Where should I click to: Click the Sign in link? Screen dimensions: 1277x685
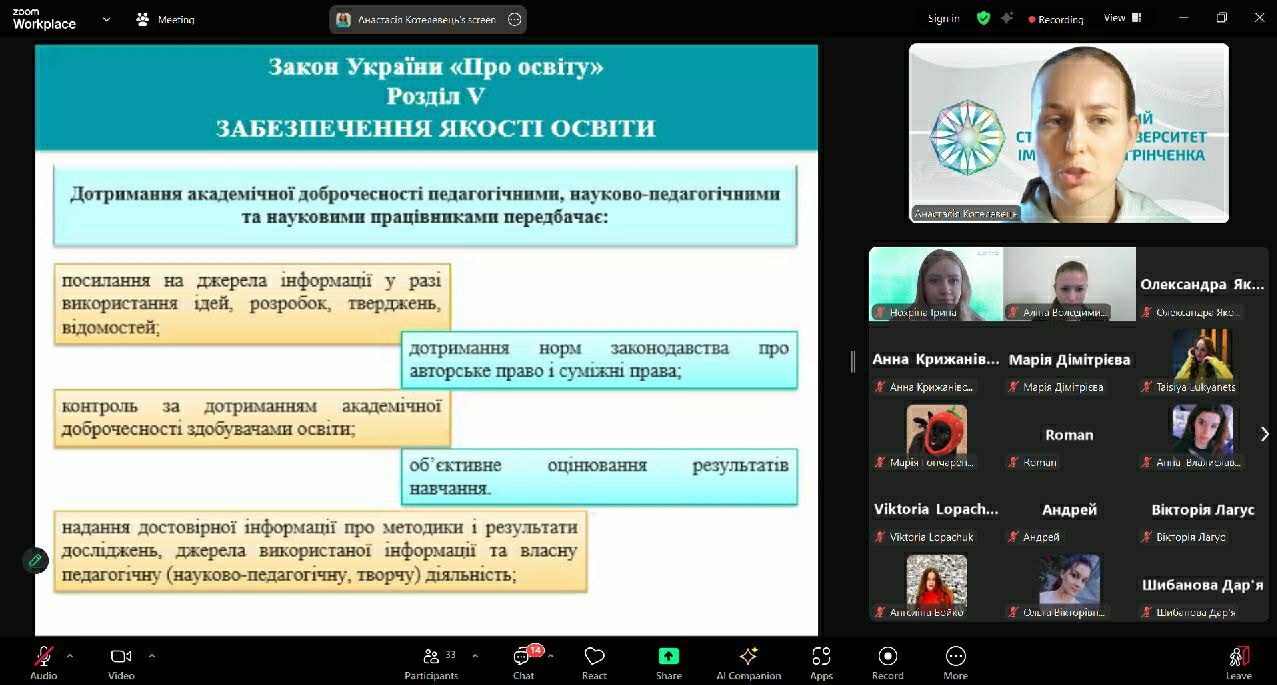click(x=943, y=19)
